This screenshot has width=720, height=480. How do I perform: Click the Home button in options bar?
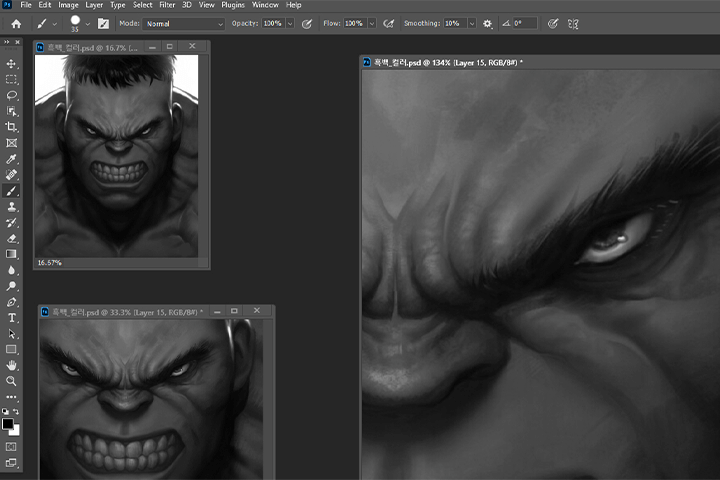point(16,24)
